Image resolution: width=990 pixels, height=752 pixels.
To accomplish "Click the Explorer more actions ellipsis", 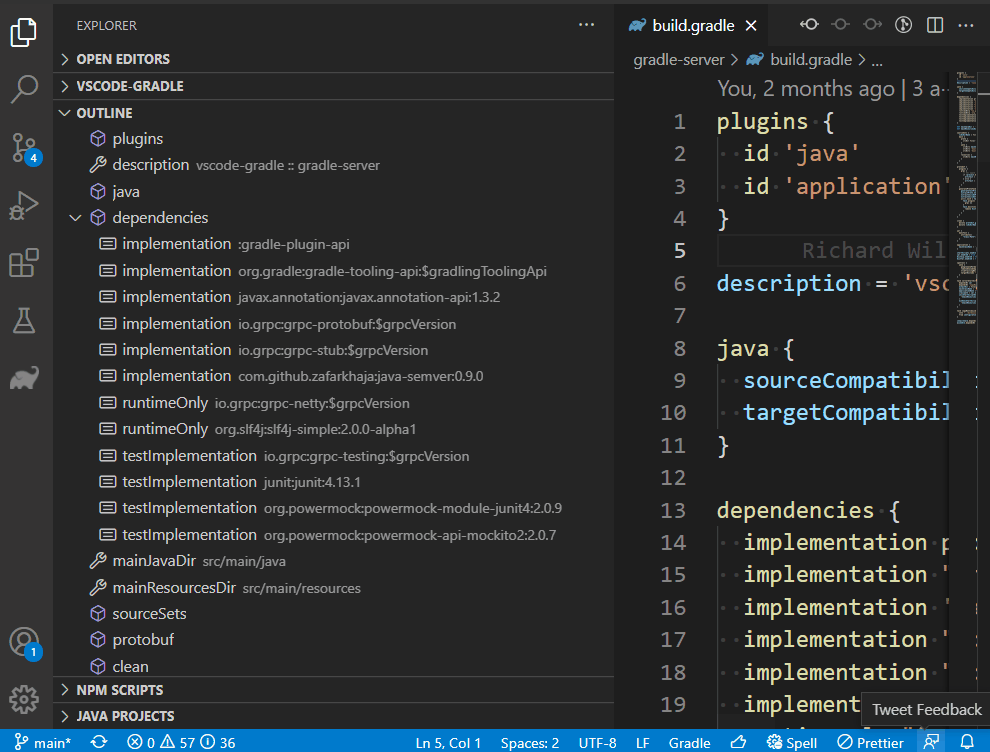I will click(x=586, y=25).
